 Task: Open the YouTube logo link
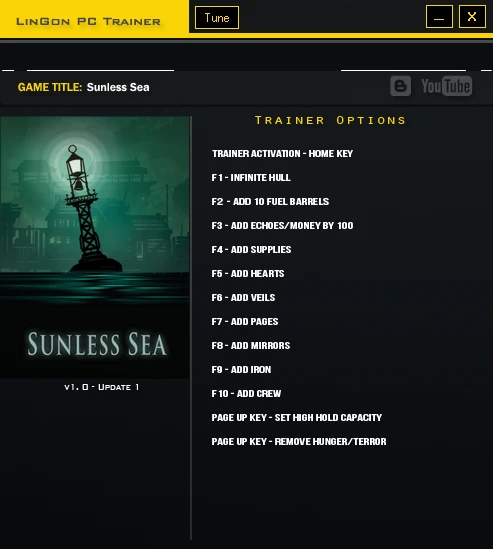pyautogui.click(x=446, y=86)
